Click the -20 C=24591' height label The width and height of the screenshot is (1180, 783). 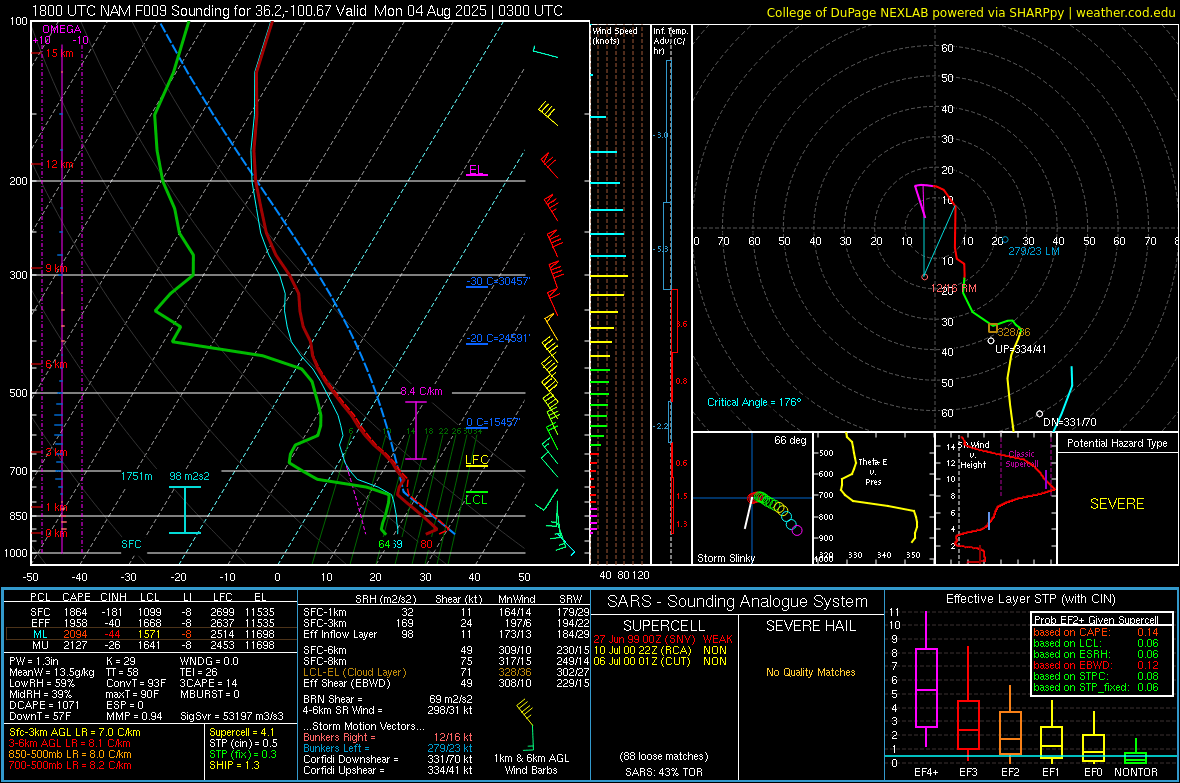[x=498, y=338]
